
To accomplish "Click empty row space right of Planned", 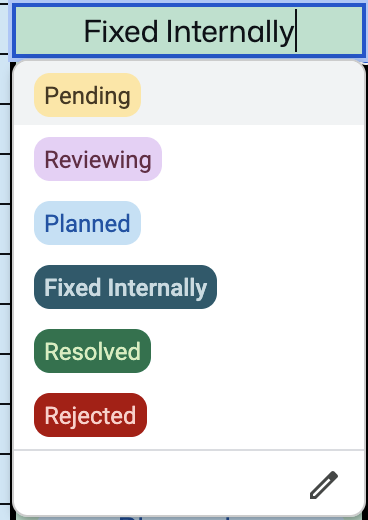I will (253, 223).
